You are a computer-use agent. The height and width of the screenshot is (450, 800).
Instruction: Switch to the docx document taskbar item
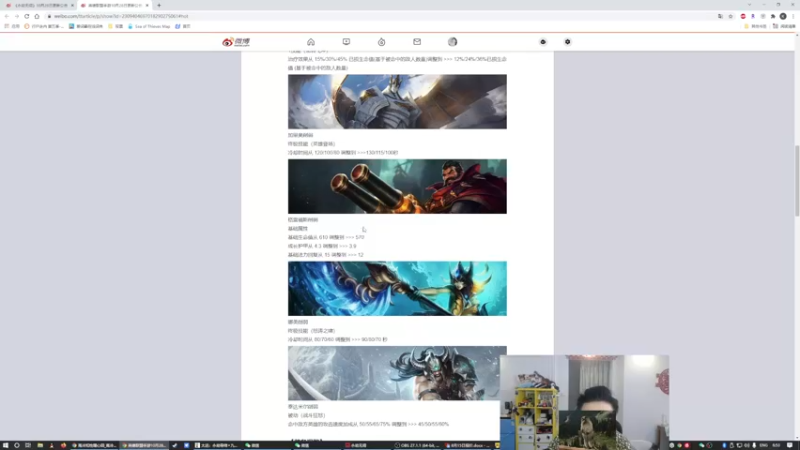(467, 445)
